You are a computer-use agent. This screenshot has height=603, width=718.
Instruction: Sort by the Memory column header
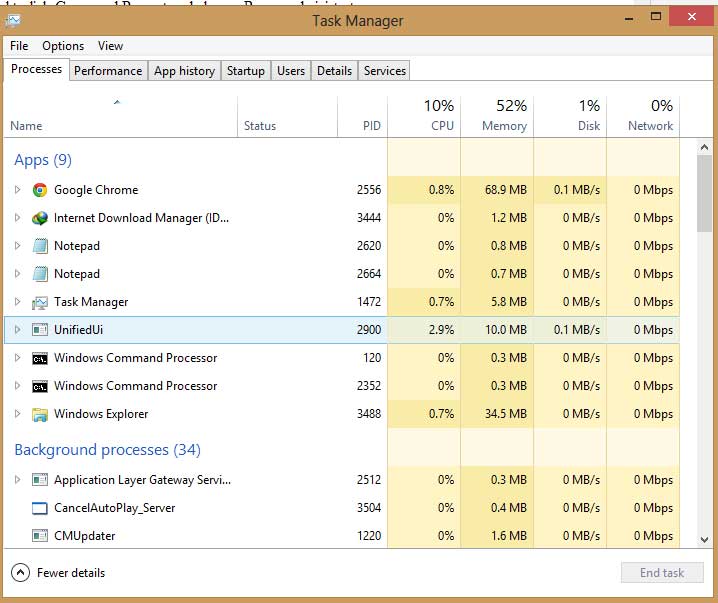tap(497, 117)
